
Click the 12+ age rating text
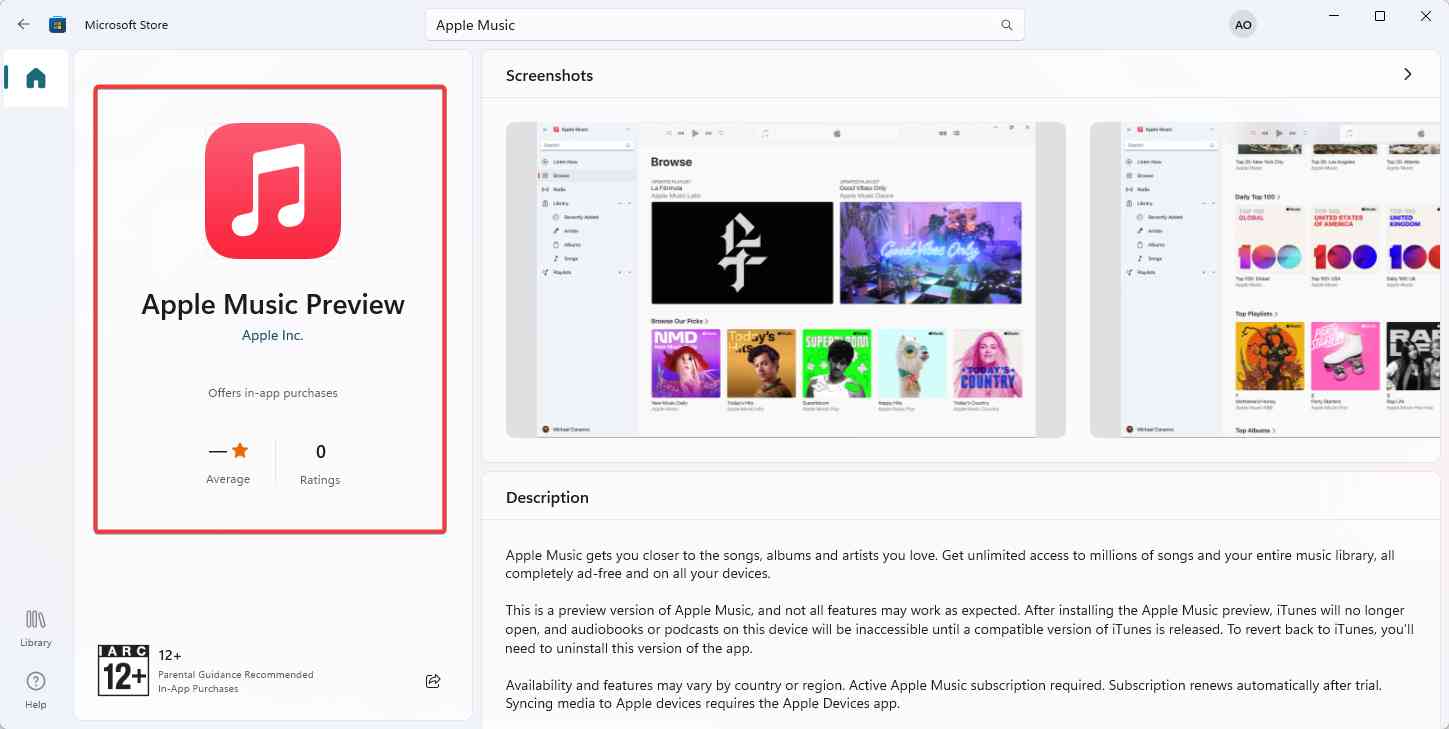click(170, 655)
